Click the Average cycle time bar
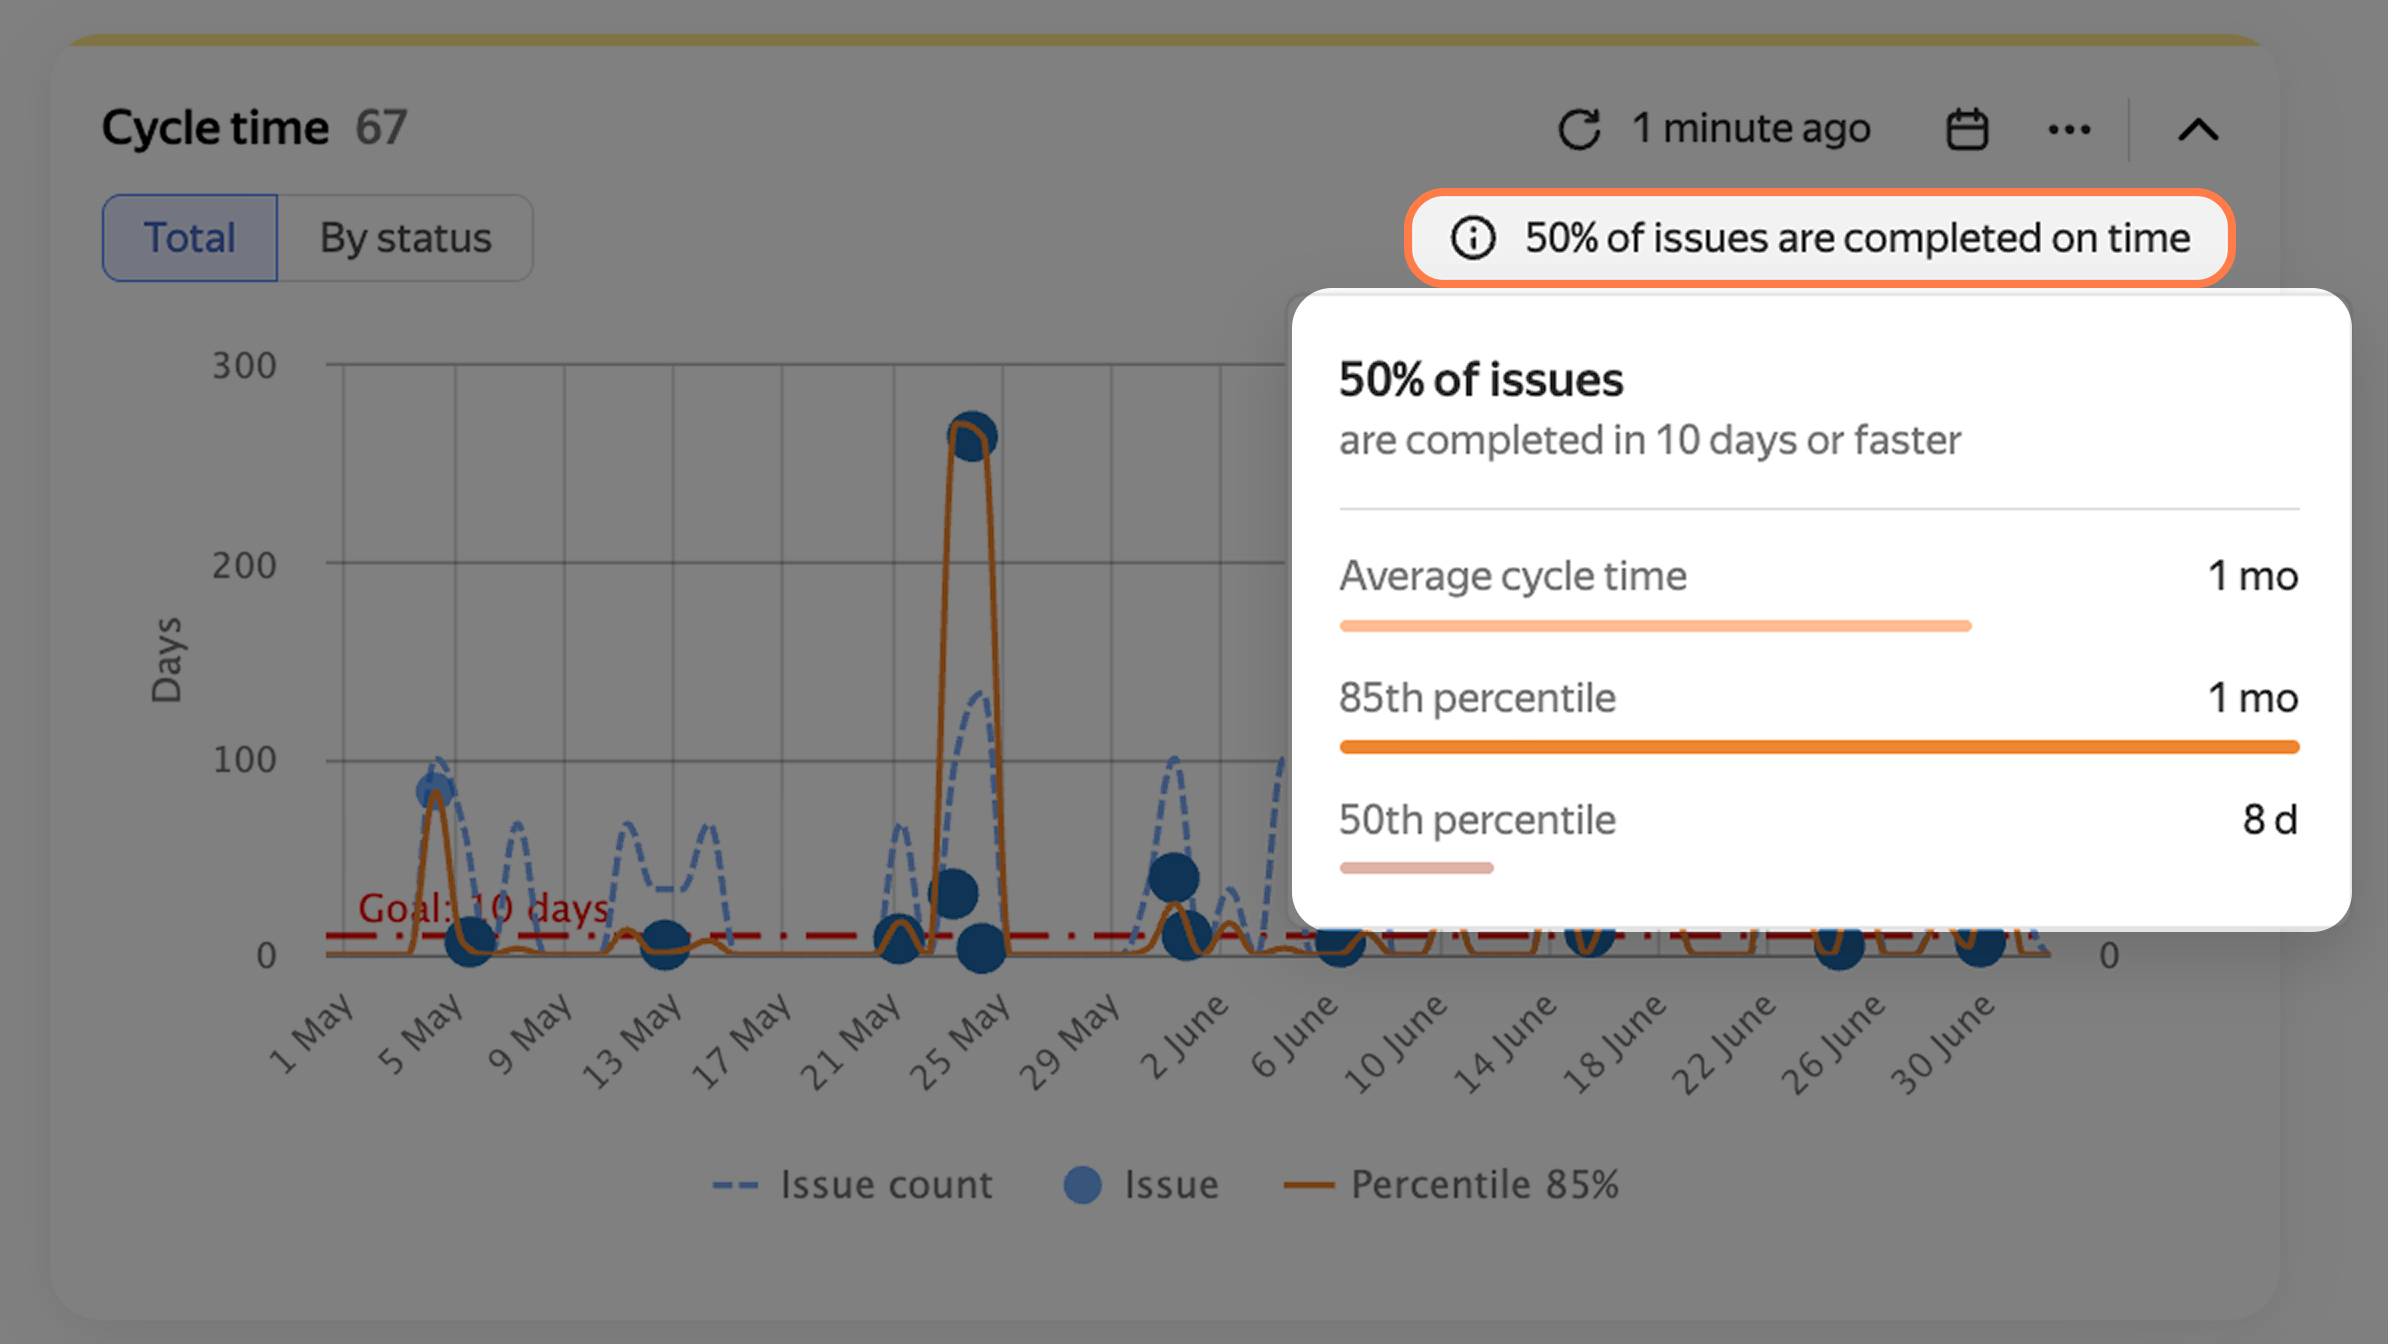2388x1344 pixels. click(1655, 626)
